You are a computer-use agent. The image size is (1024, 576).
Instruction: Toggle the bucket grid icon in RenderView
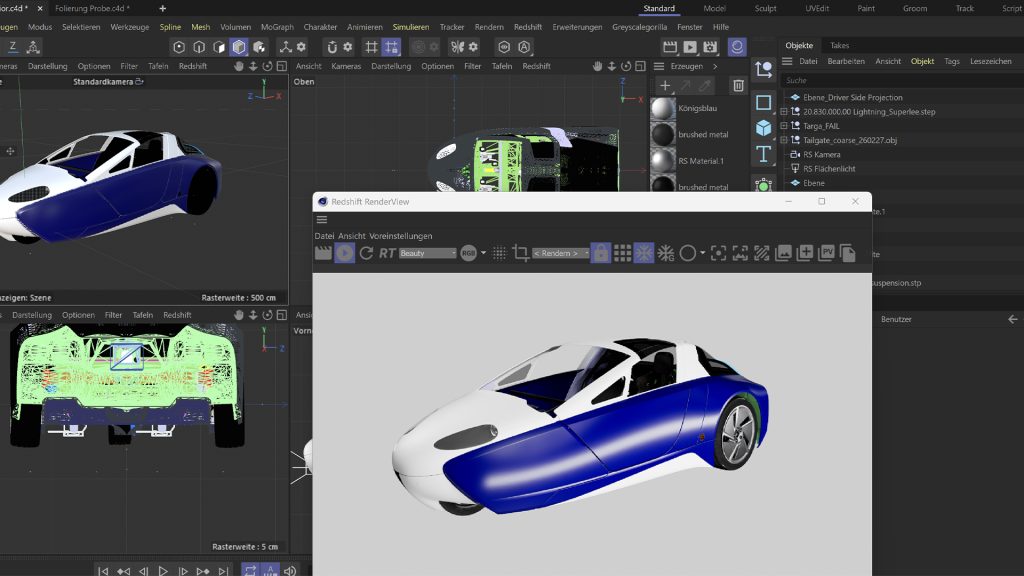[622, 253]
